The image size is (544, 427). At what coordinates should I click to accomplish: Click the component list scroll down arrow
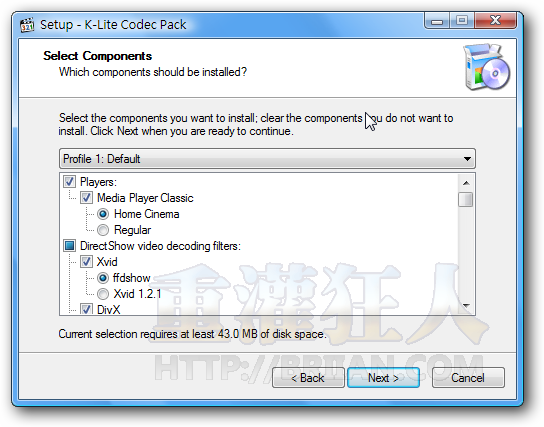pos(466,305)
